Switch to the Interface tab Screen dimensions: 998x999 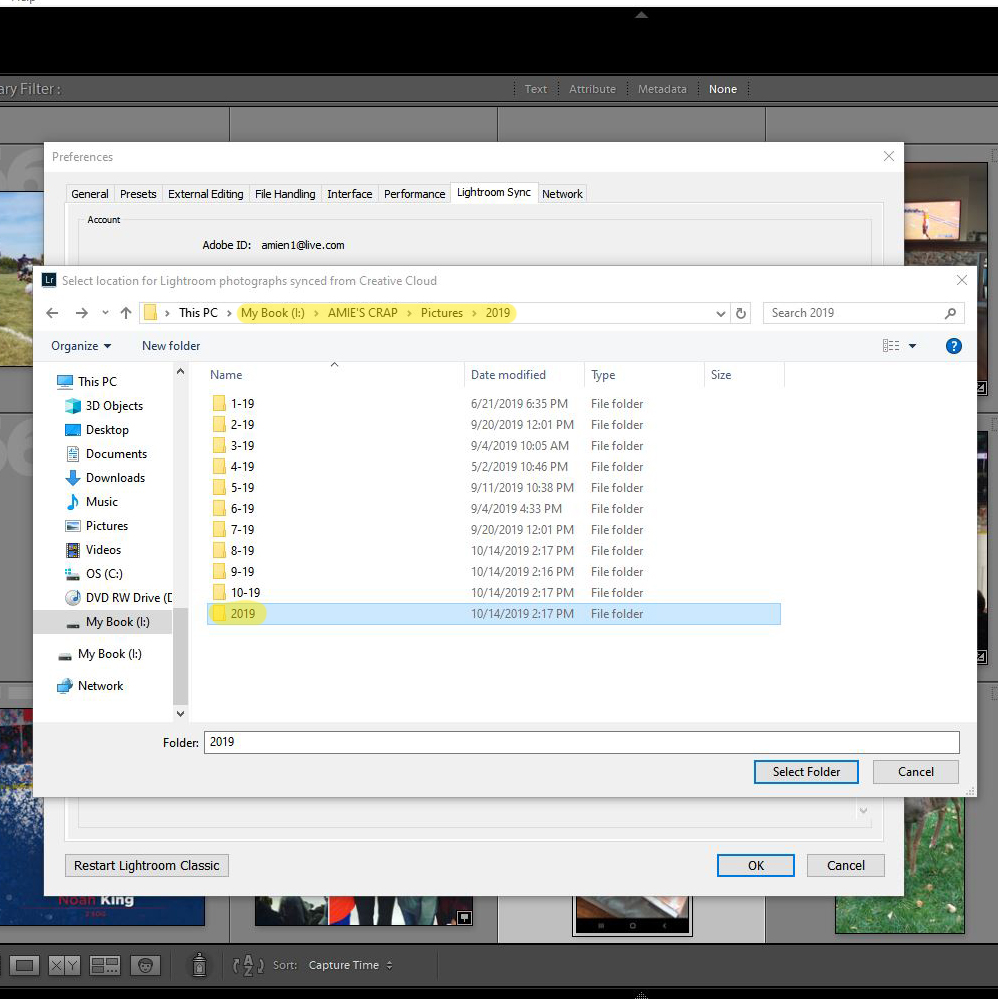point(349,194)
